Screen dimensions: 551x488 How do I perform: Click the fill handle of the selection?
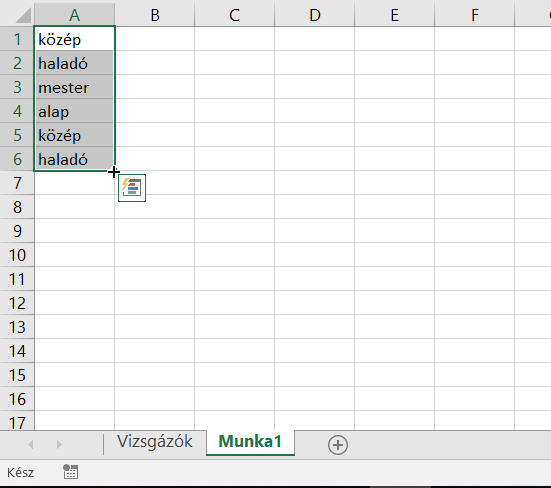point(114,171)
